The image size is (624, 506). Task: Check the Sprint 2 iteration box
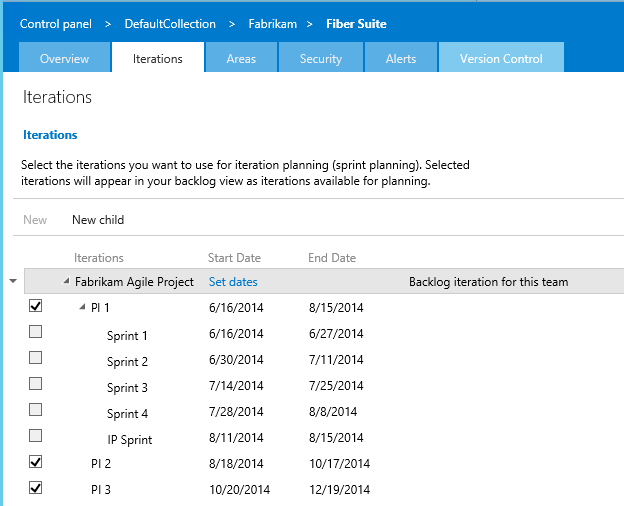(36, 357)
